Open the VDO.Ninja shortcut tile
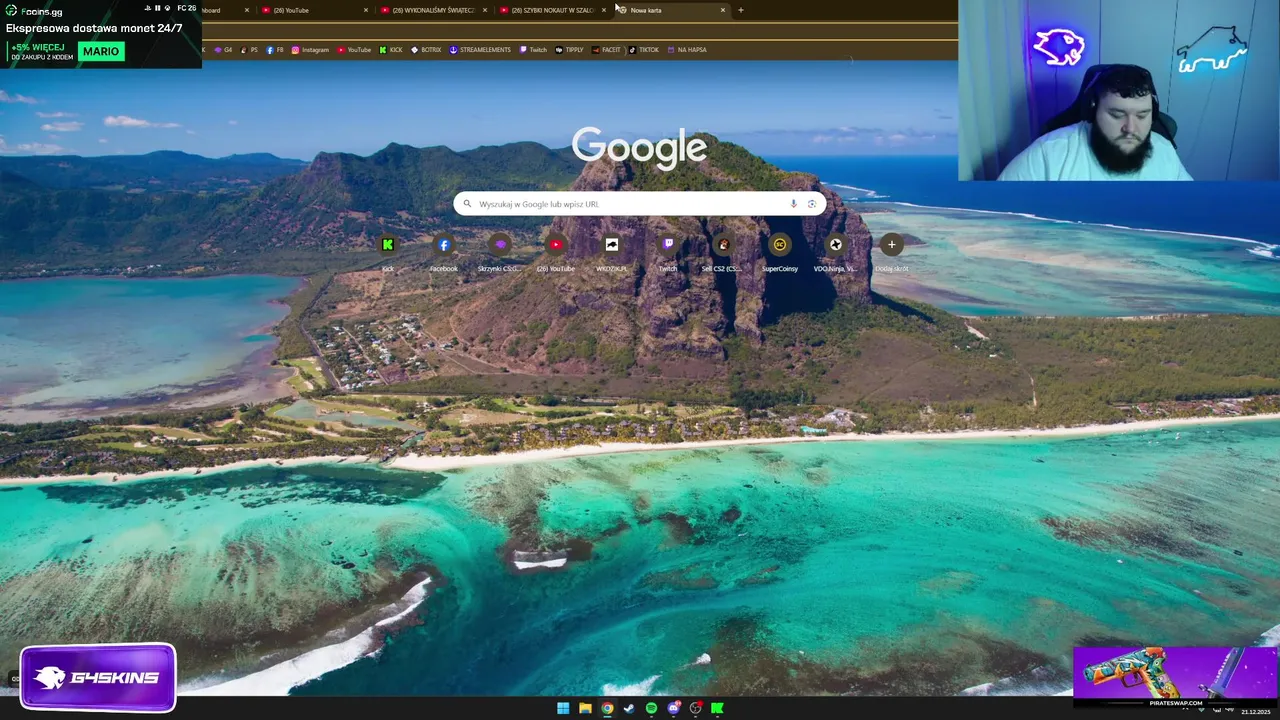 point(835,251)
